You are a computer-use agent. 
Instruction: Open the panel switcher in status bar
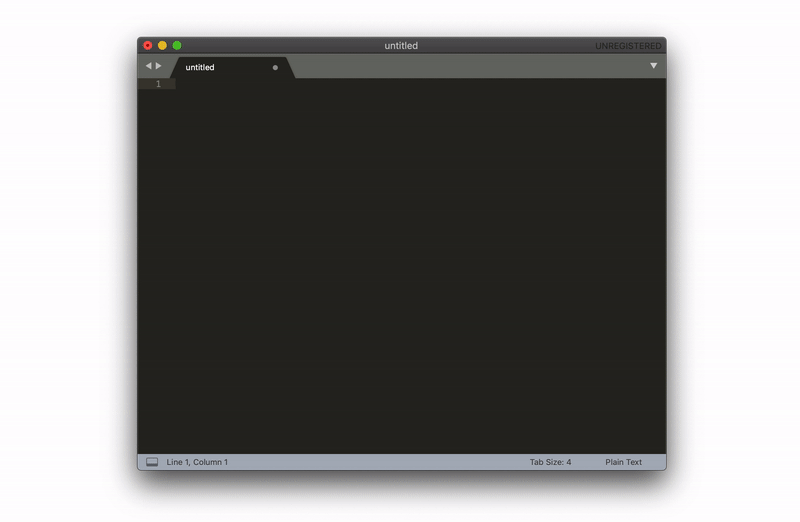(152, 462)
